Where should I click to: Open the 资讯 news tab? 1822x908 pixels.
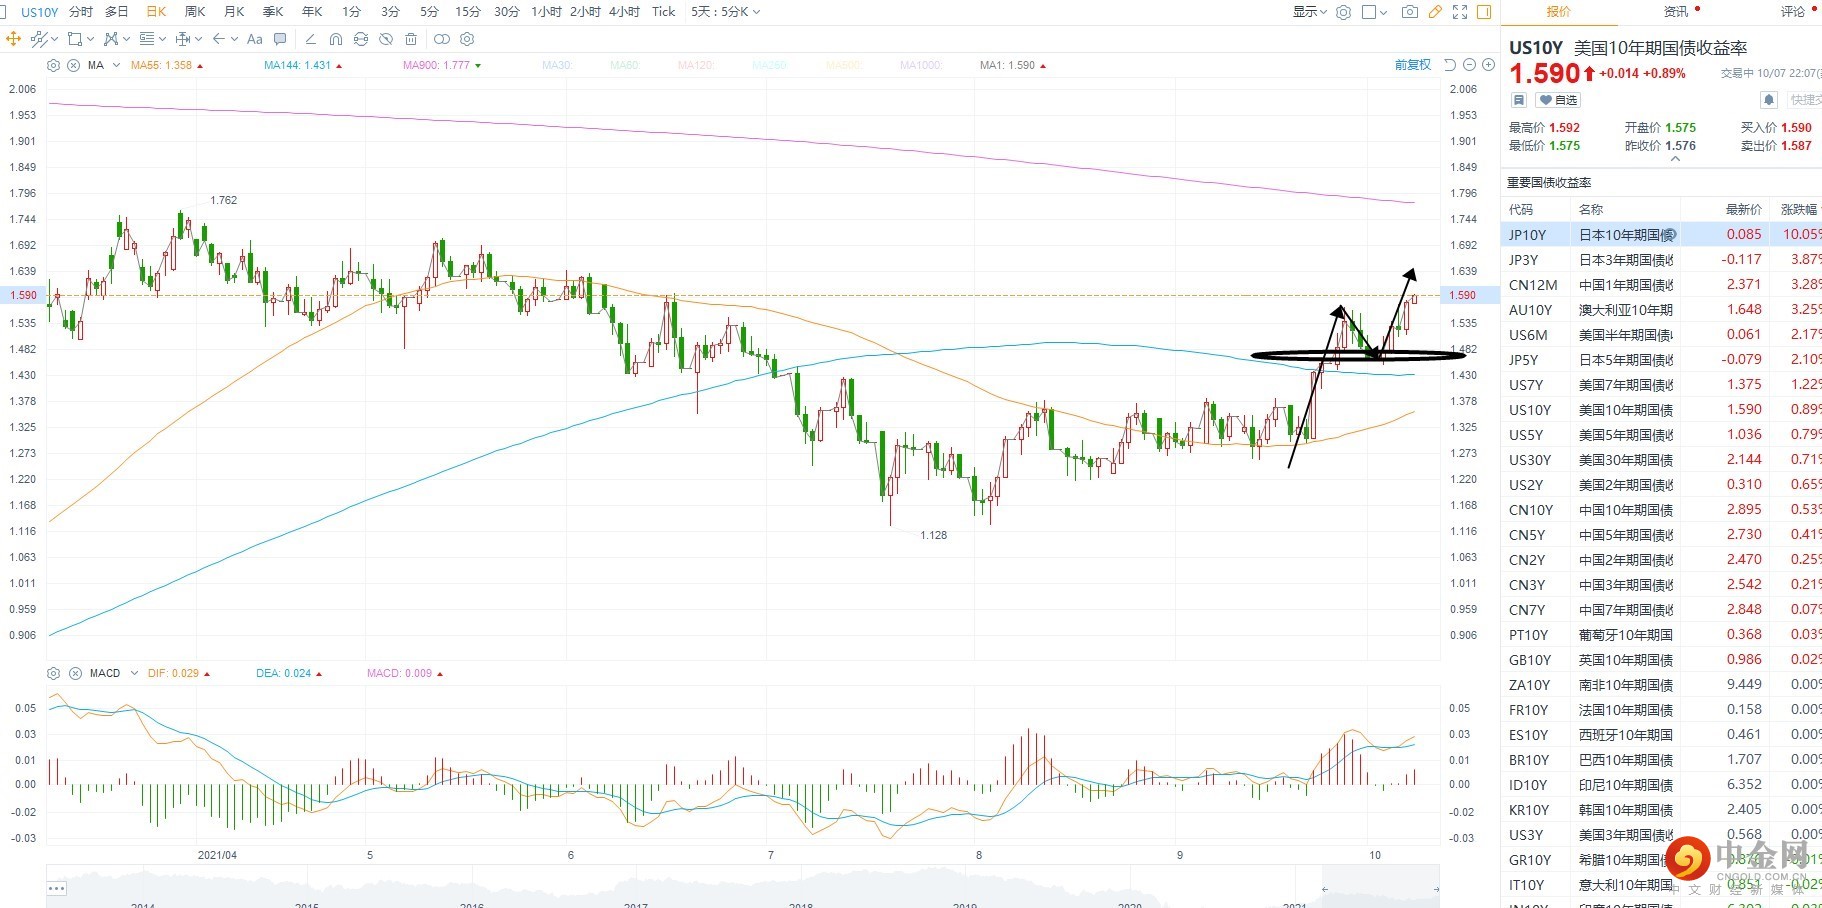coord(1676,12)
